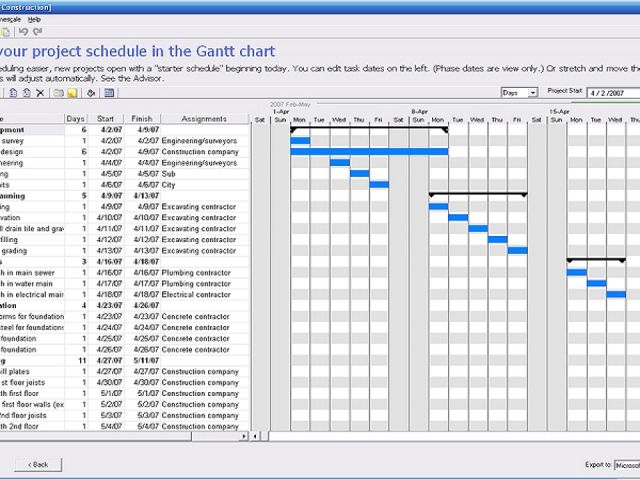The width and height of the screenshot is (640, 480).
Task: Click the Finish column header
Action: [141, 119]
